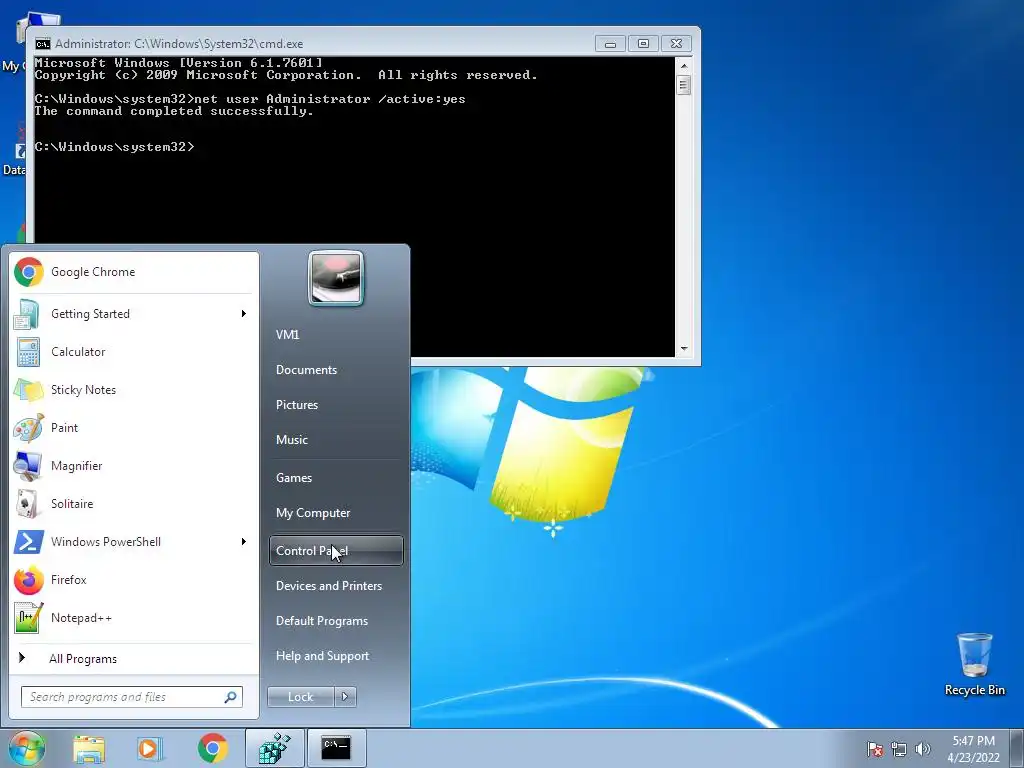
Task: Click the cmd scrollbar thumb
Action: click(x=684, y=86)
